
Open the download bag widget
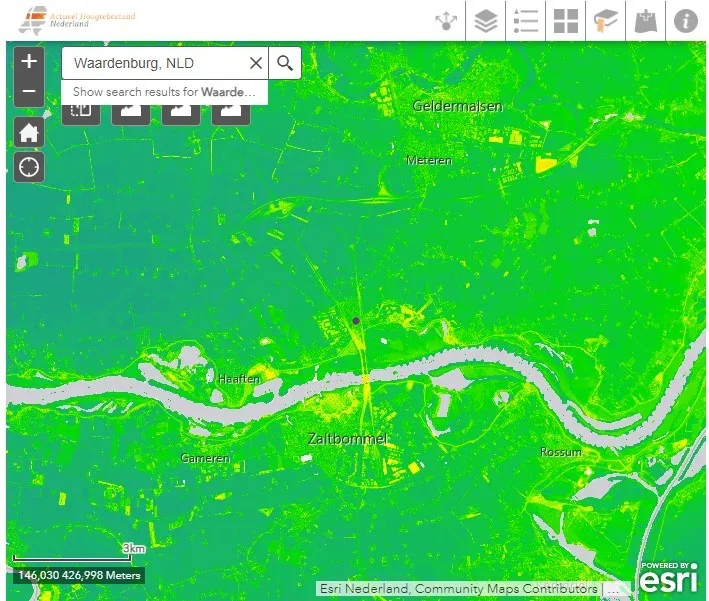646,21
